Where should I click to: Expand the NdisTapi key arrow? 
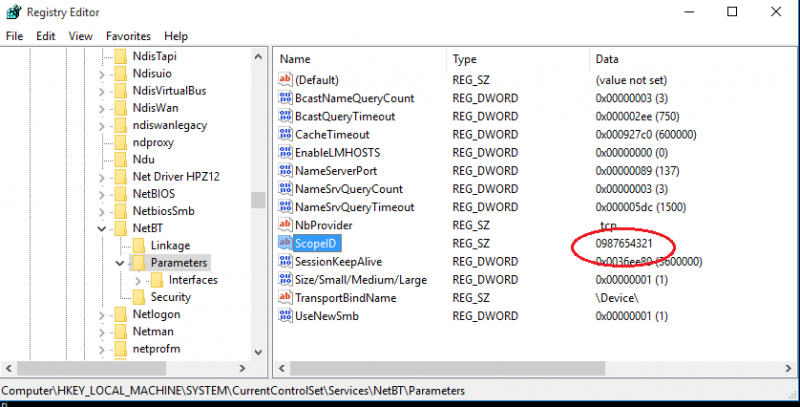(103, 56)
